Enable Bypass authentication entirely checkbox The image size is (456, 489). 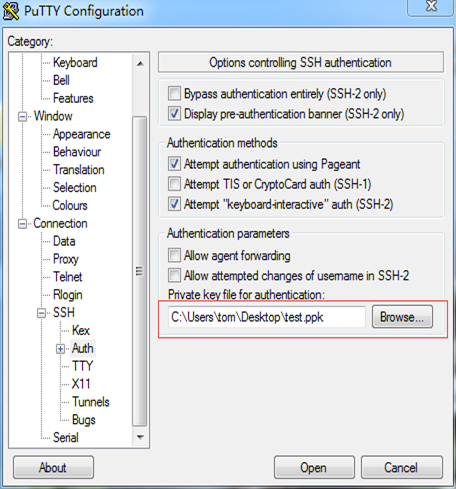pyautogui.click(x=174, y=93)
